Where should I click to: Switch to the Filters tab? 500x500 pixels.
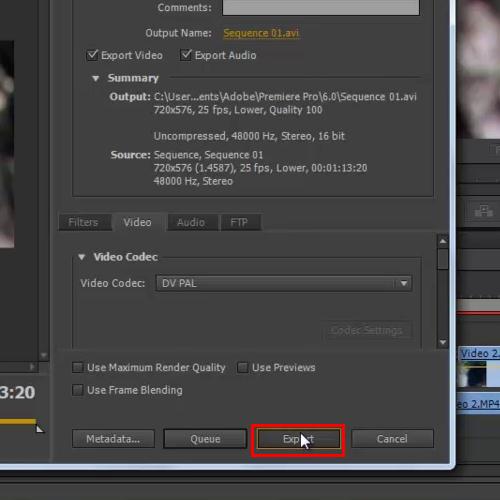tap(83, 222)
